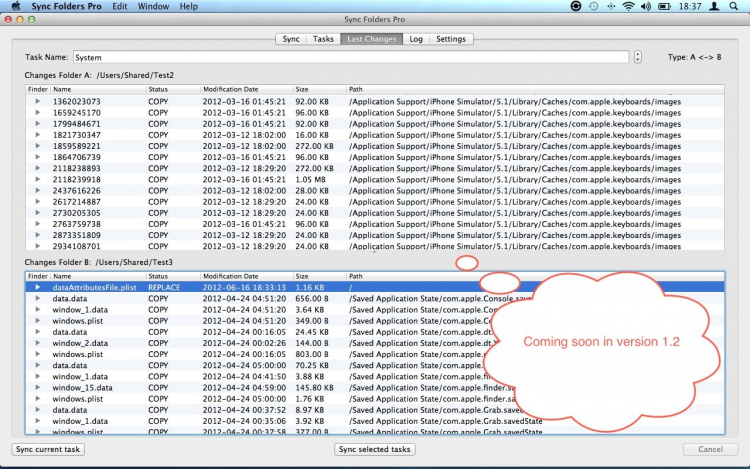This screenshot has height=469, width=750.
Task: Select the 70.25 KB size cell
Action: tap(312, 365)
